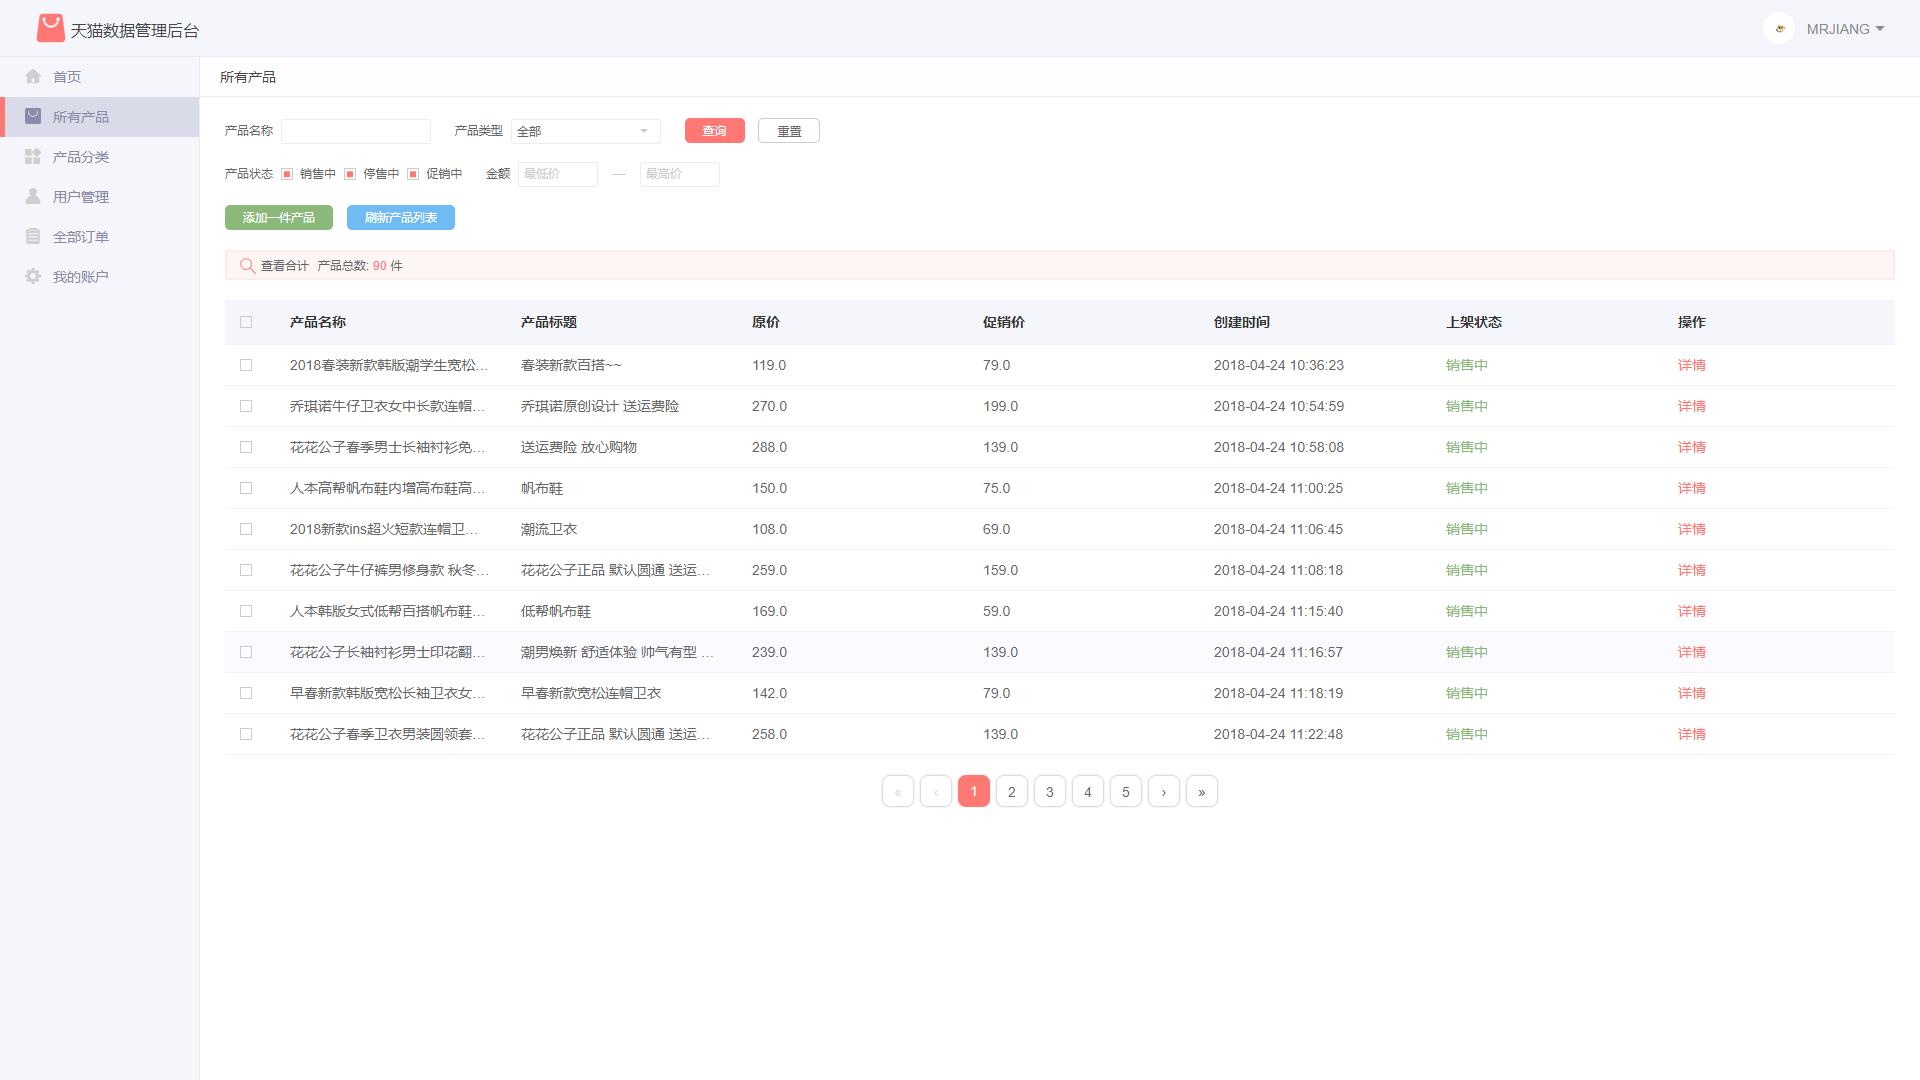
Task: Select all products with the header checkbox
Action: coord(247,322)
